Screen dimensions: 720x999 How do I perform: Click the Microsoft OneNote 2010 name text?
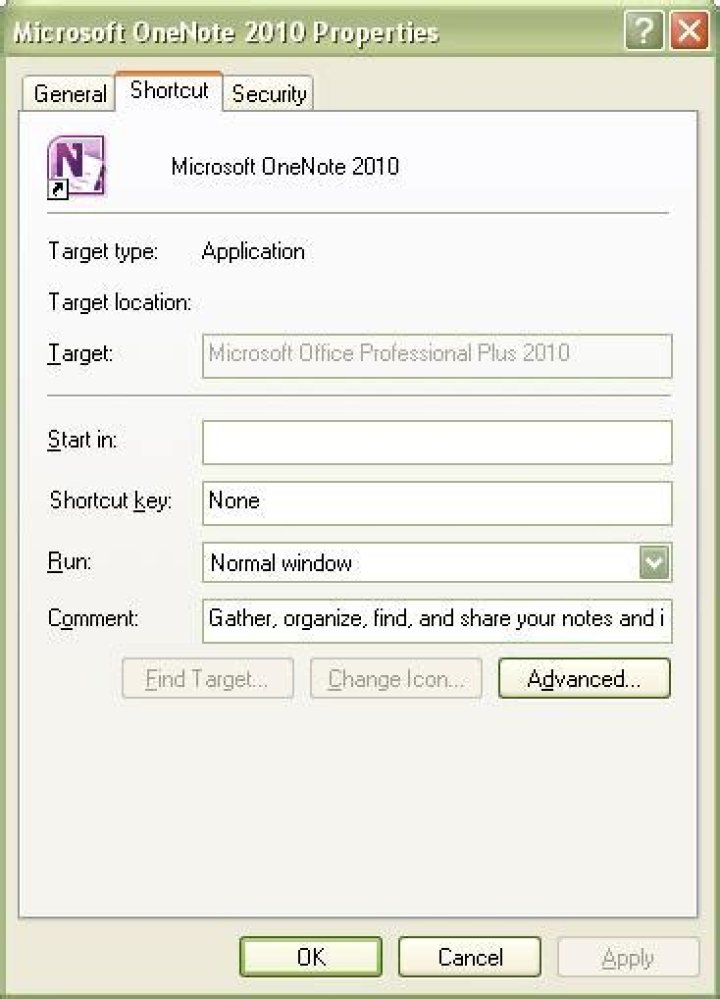click(x=285, y=167)
